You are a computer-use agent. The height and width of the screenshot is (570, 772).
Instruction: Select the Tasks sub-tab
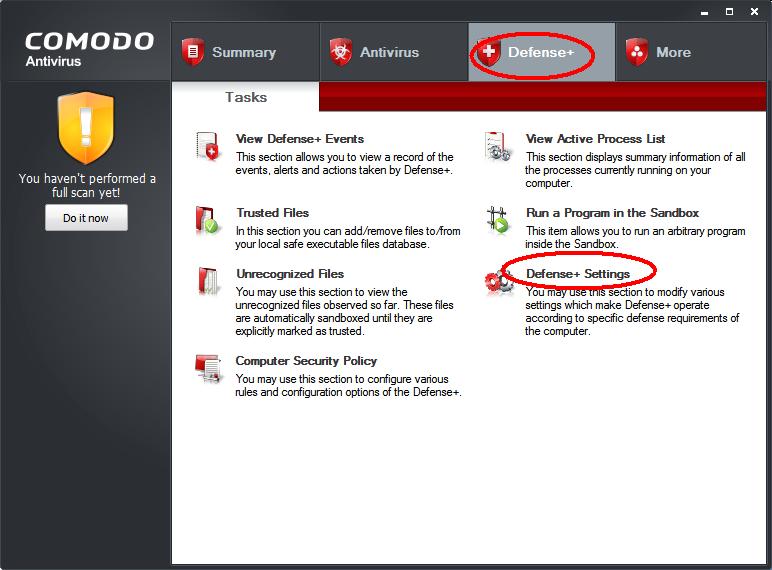click(245, 97)
